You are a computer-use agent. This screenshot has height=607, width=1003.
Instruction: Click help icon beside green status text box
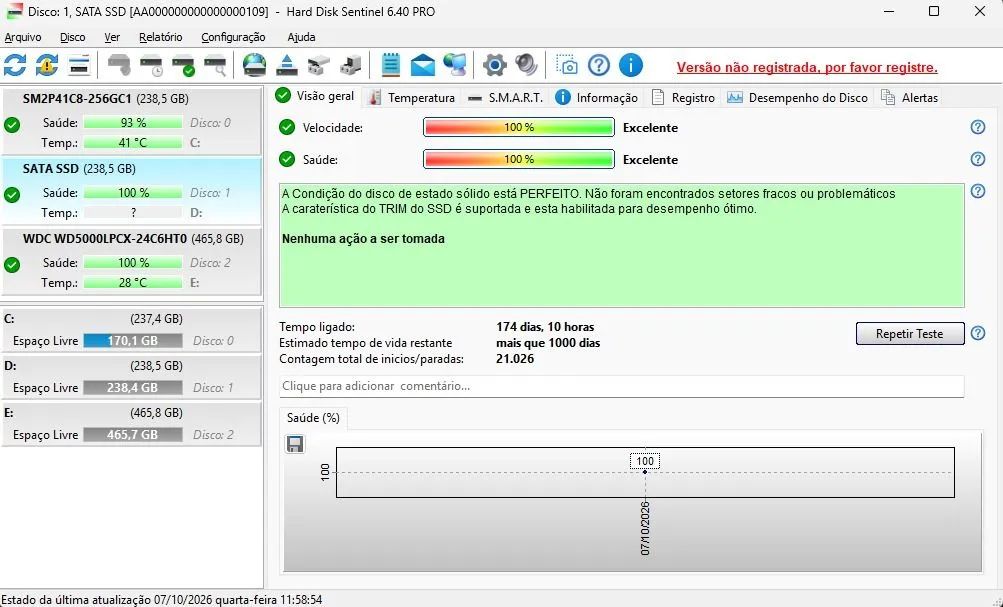click(977, 191)
